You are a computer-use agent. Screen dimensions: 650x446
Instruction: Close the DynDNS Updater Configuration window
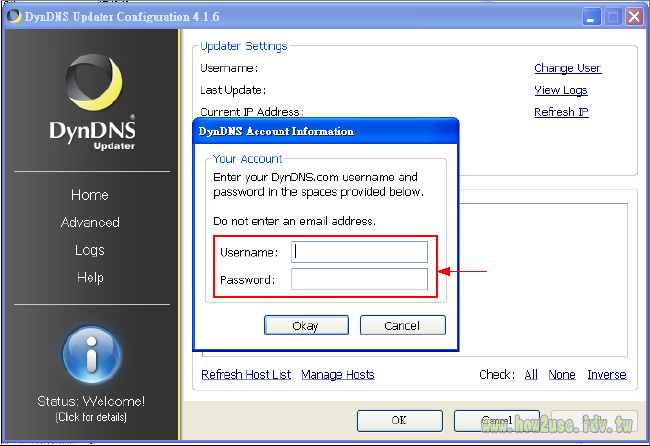634,17
